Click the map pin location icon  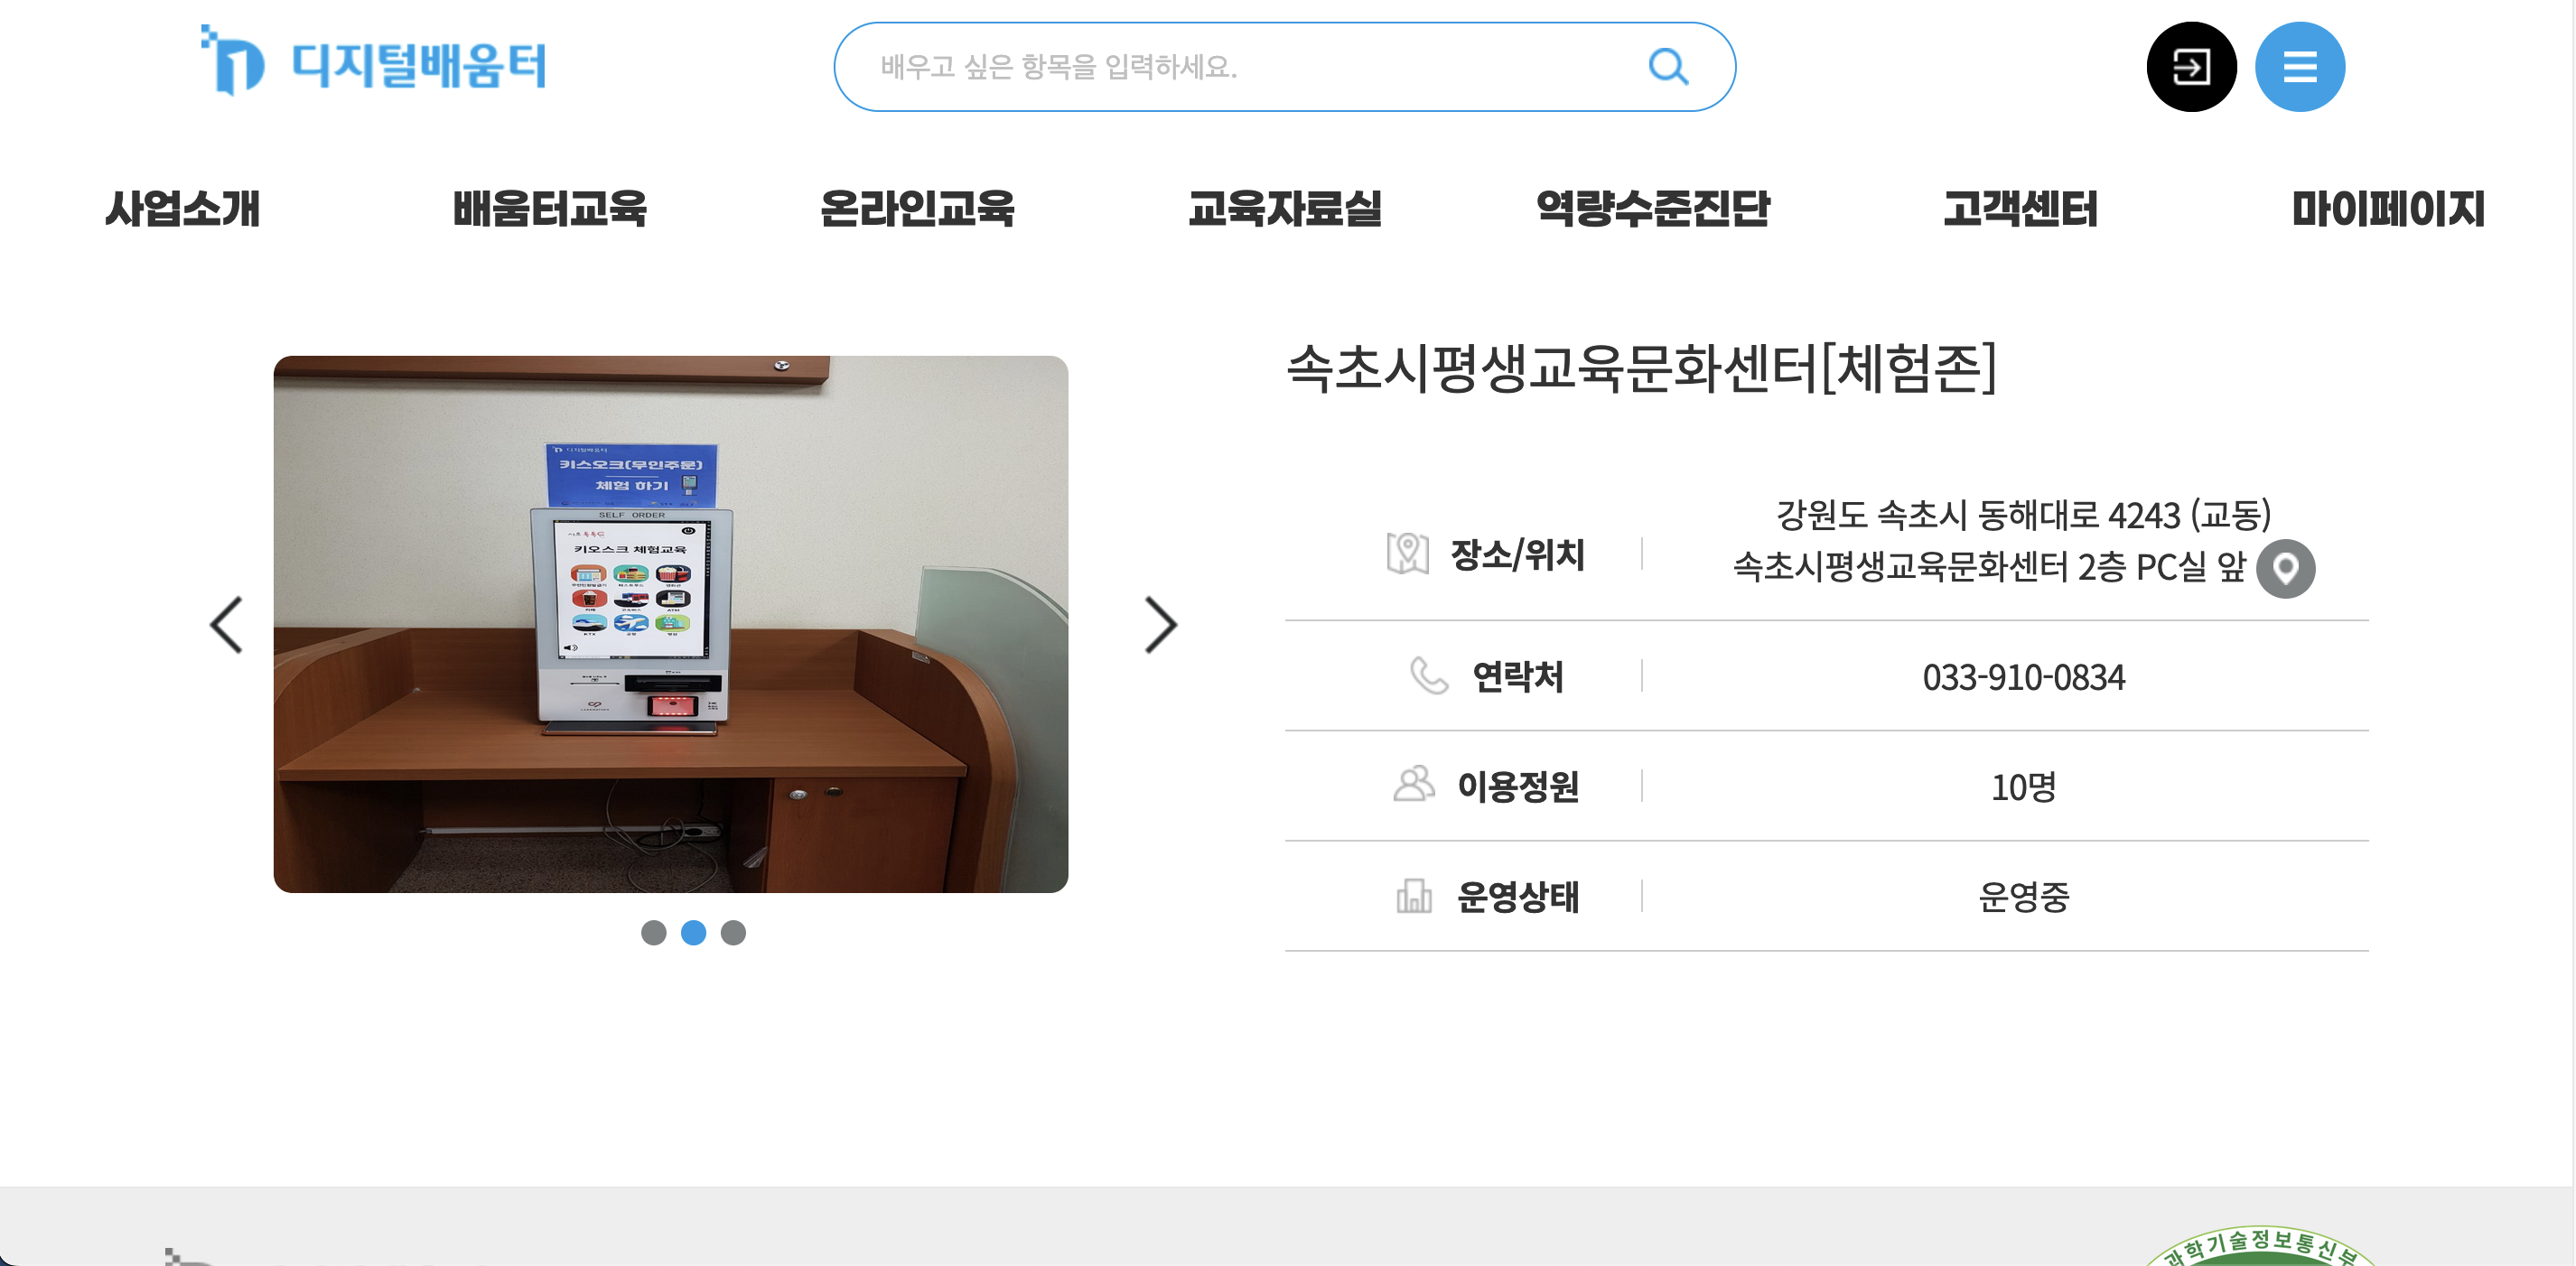point(2285,568)
